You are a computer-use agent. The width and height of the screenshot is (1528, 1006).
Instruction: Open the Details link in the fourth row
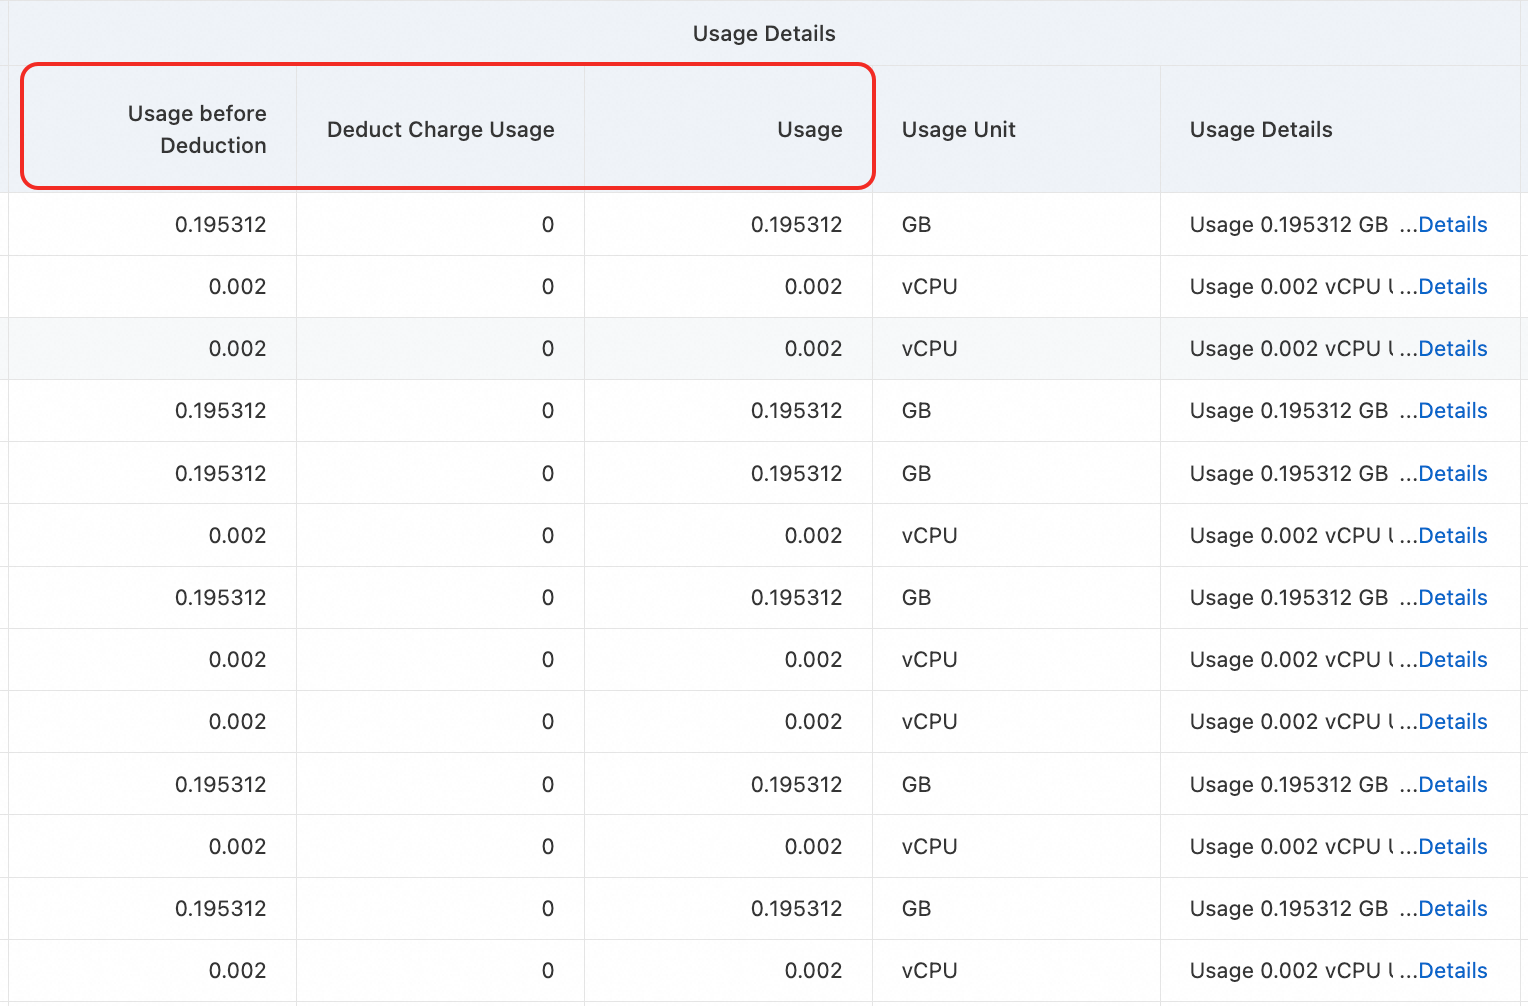1453,411
